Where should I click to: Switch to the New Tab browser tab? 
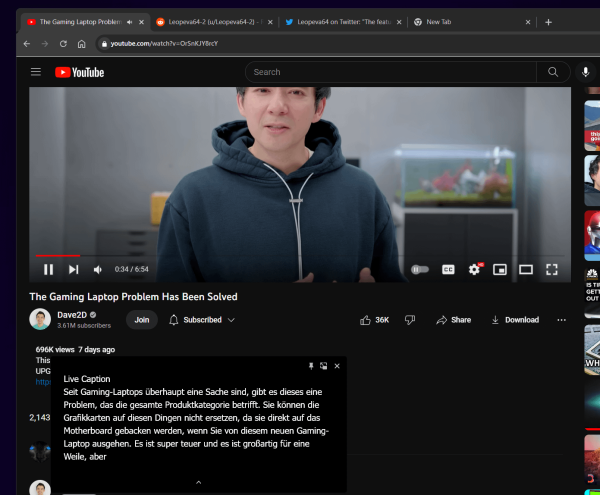pyautogui.click(x=460, y=21)
